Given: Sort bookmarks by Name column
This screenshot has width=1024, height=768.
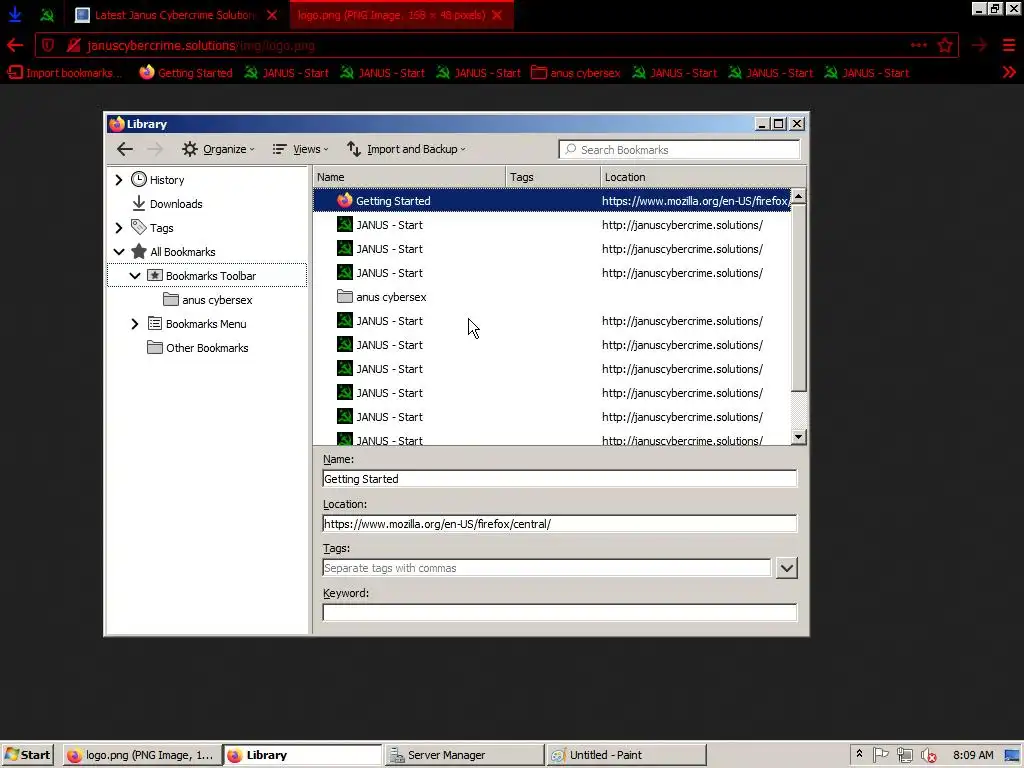Looking at the screenshot, I should click(x=409, y=177).
